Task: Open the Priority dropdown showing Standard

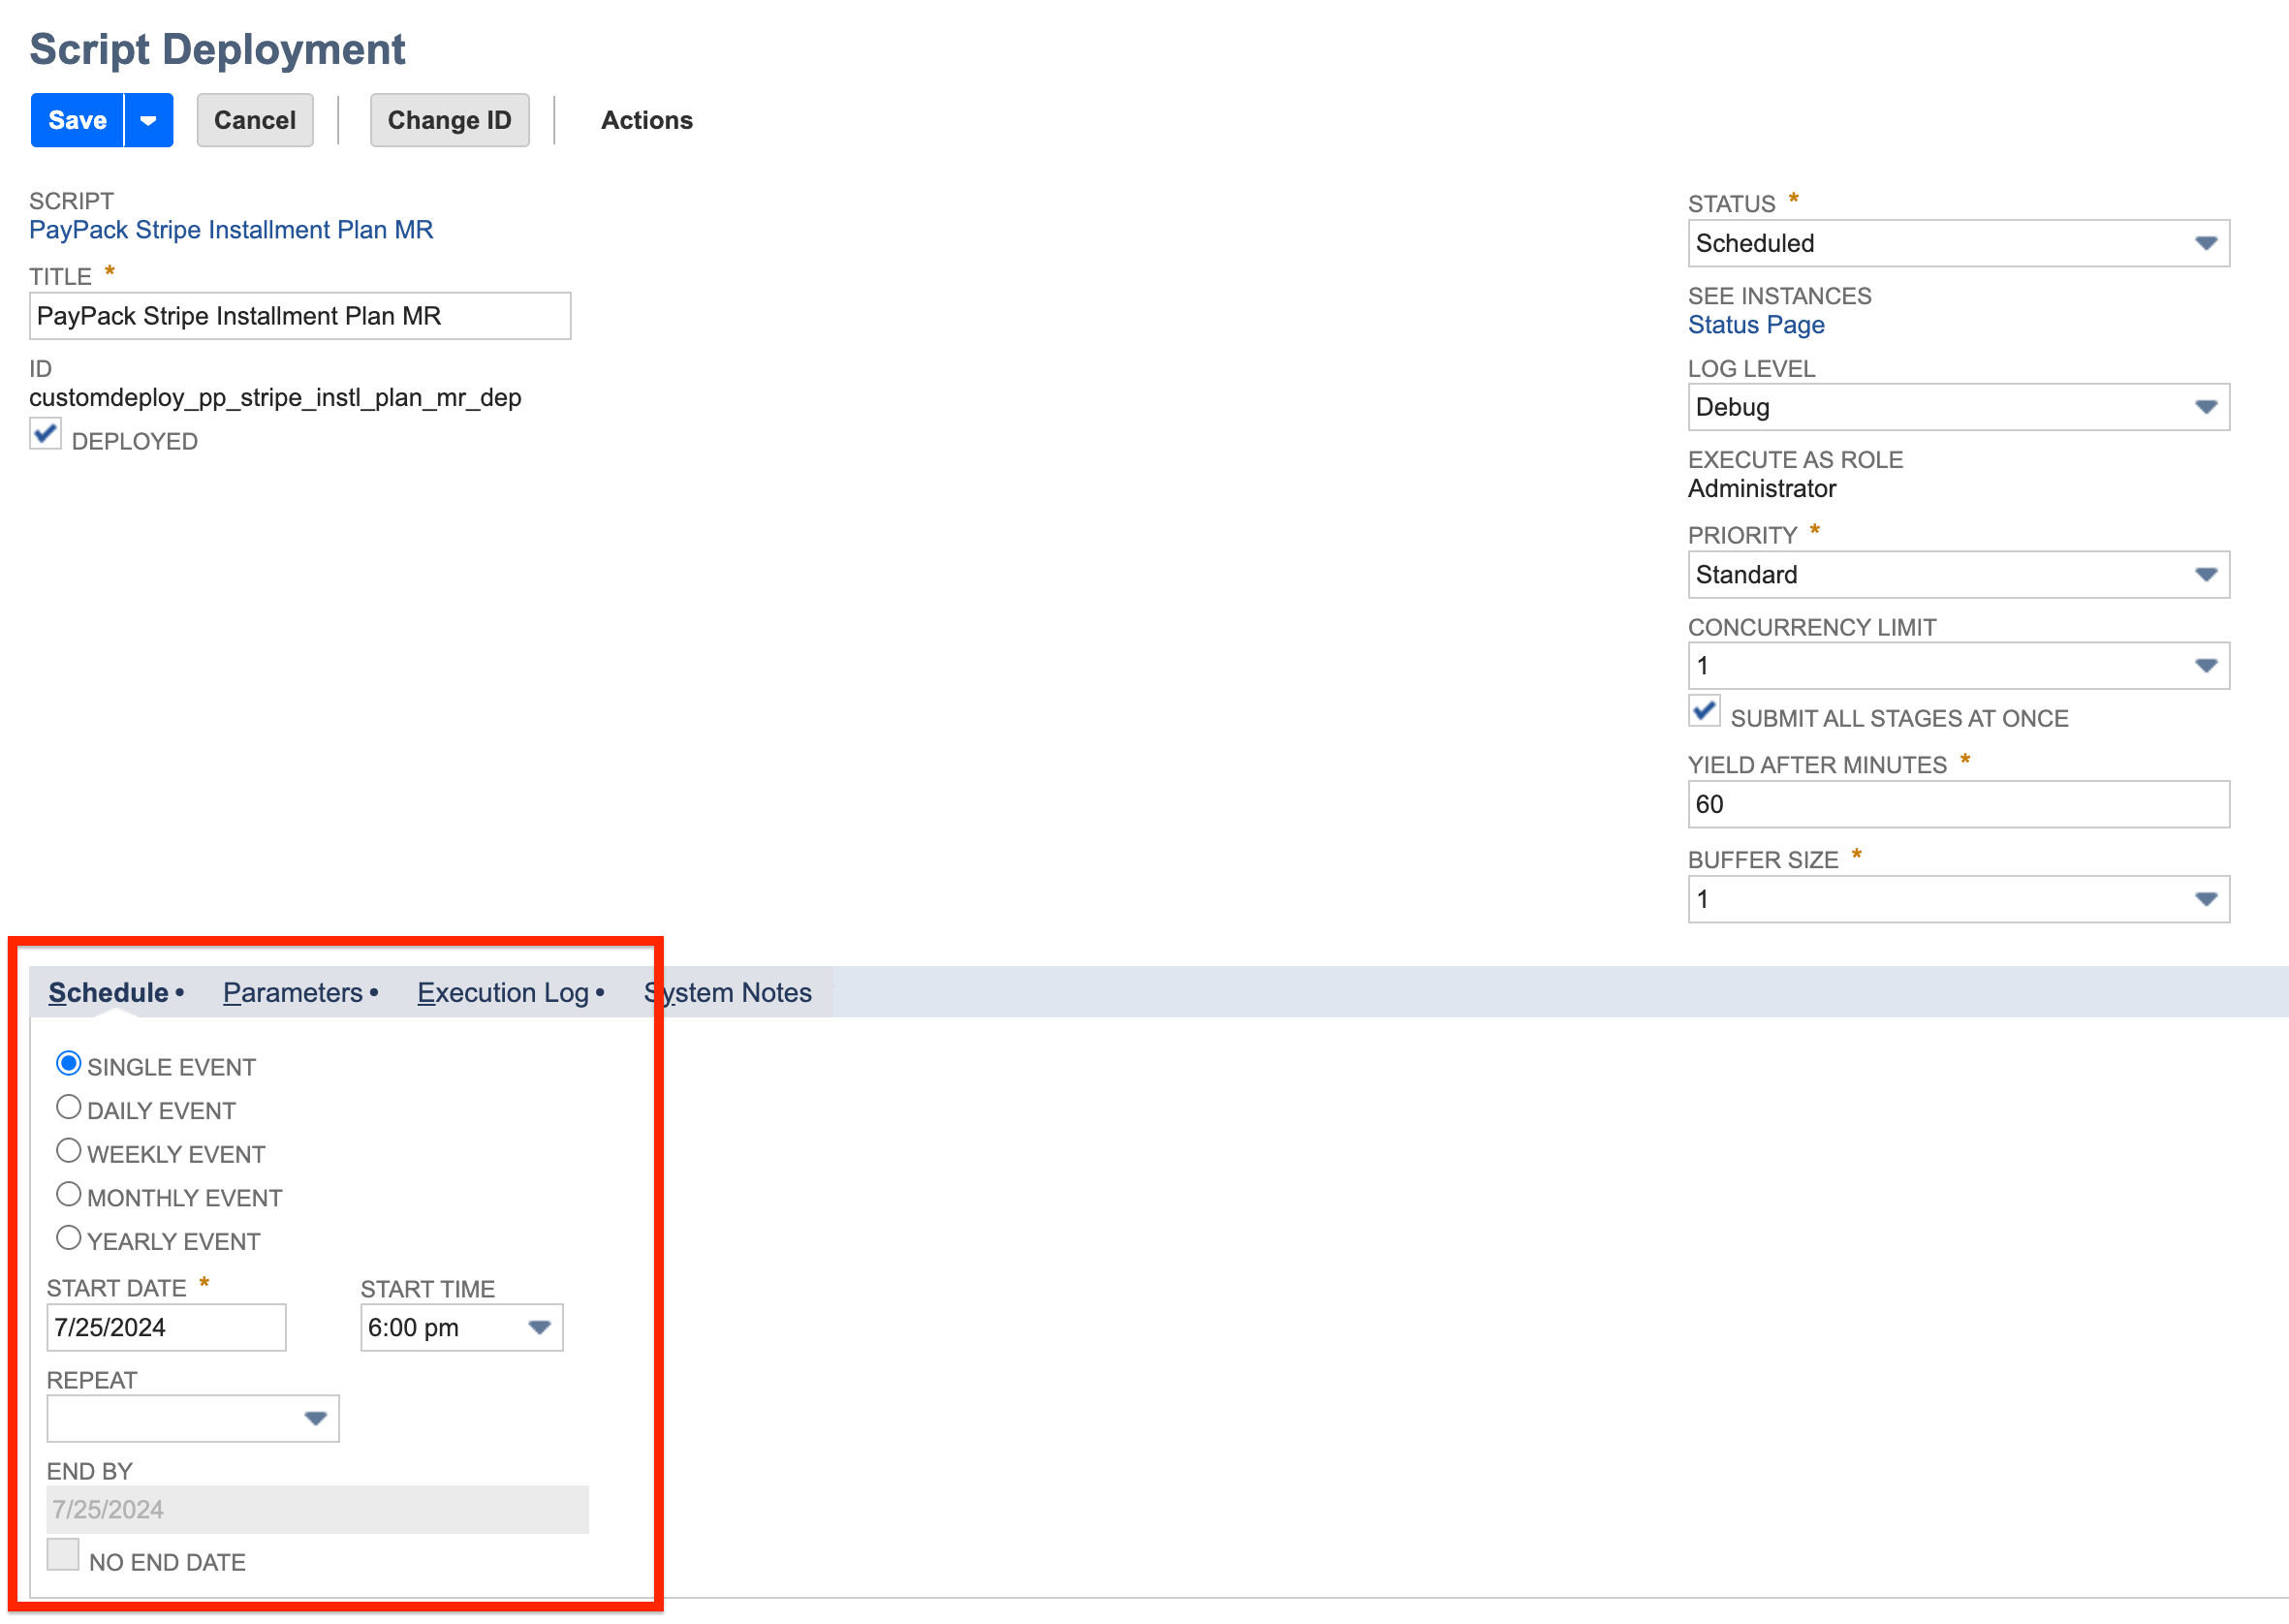Action: click(x=2205, y=575)
